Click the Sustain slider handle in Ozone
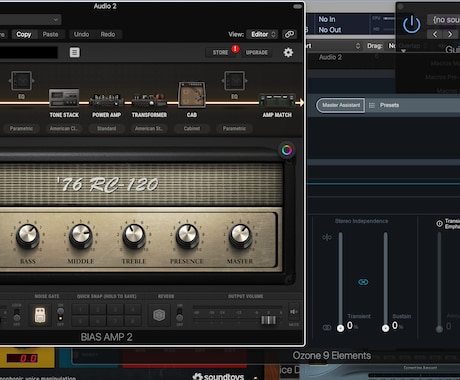This screenshot has width=460, height=380. tap(385, 328)
